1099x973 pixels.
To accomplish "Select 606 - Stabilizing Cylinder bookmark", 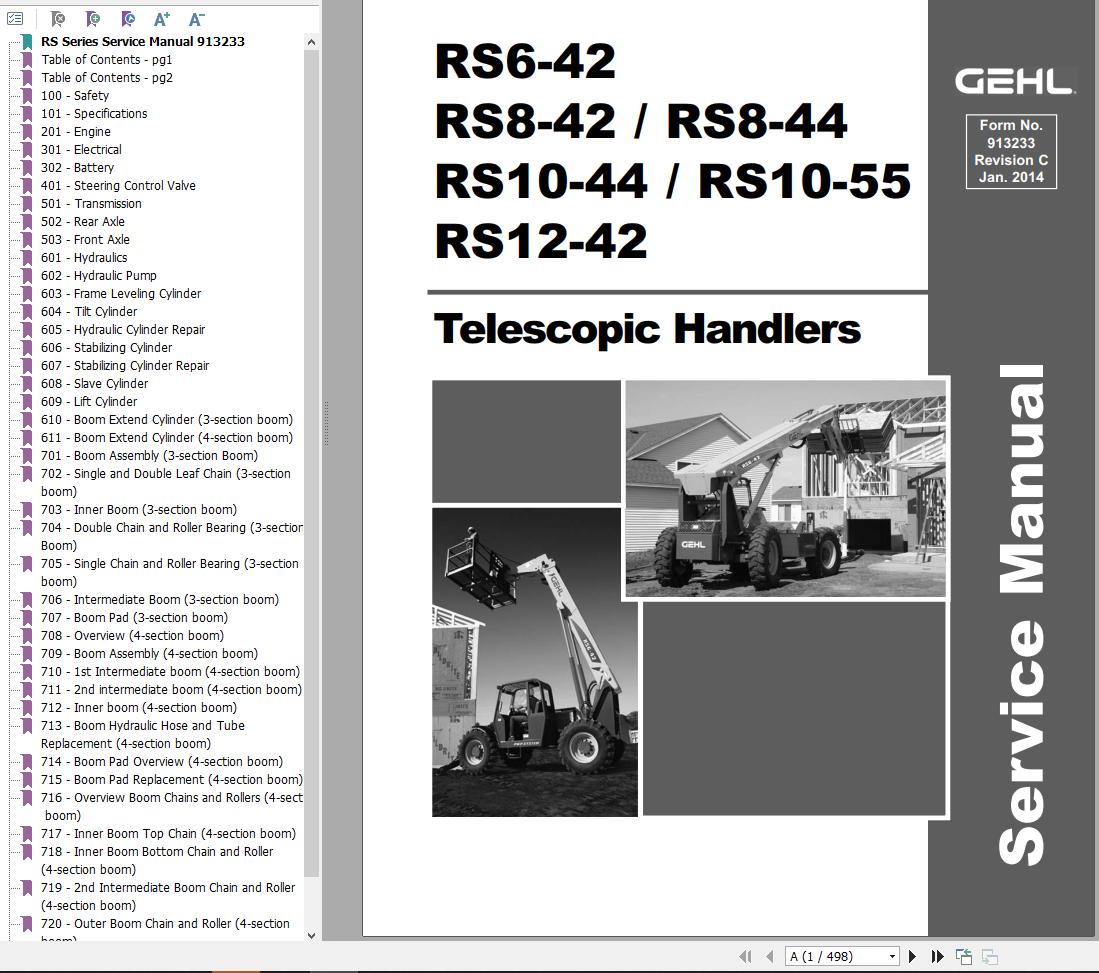I will pyautogui.click(x=107, y=348).
